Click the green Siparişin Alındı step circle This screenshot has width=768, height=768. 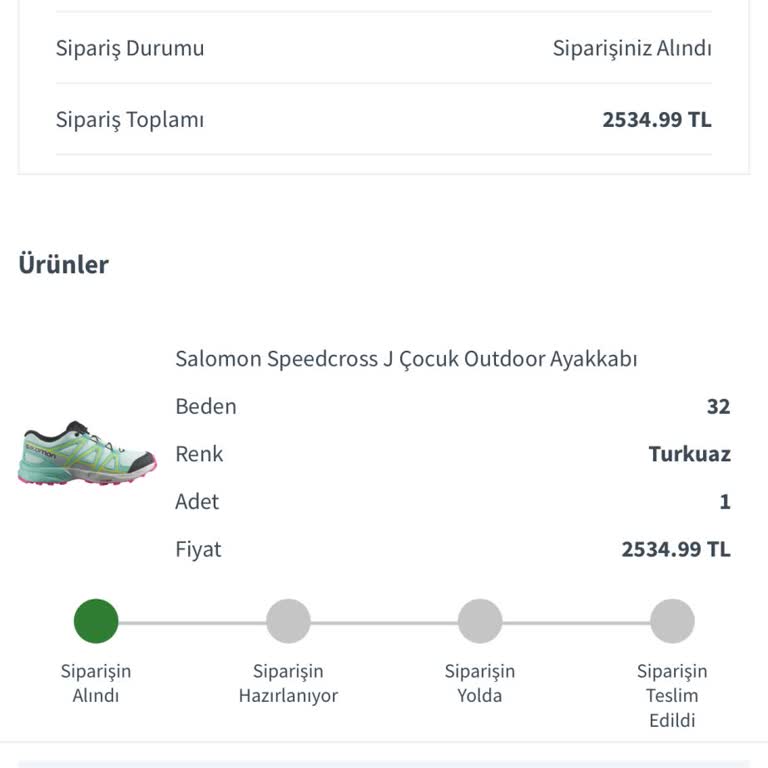click(x=96, y=621)
